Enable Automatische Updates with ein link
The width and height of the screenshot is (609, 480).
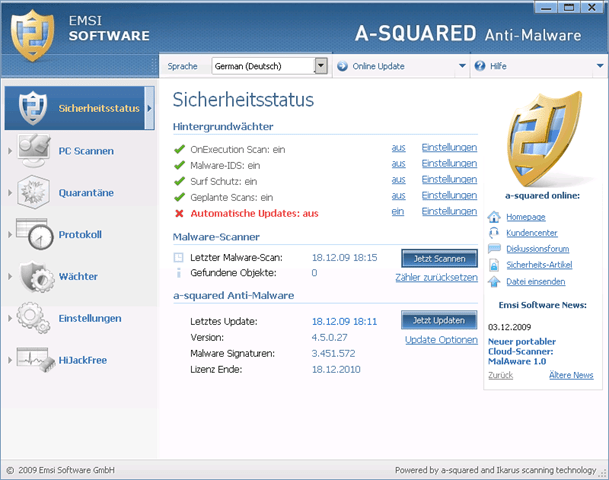[x=398, y=211]
